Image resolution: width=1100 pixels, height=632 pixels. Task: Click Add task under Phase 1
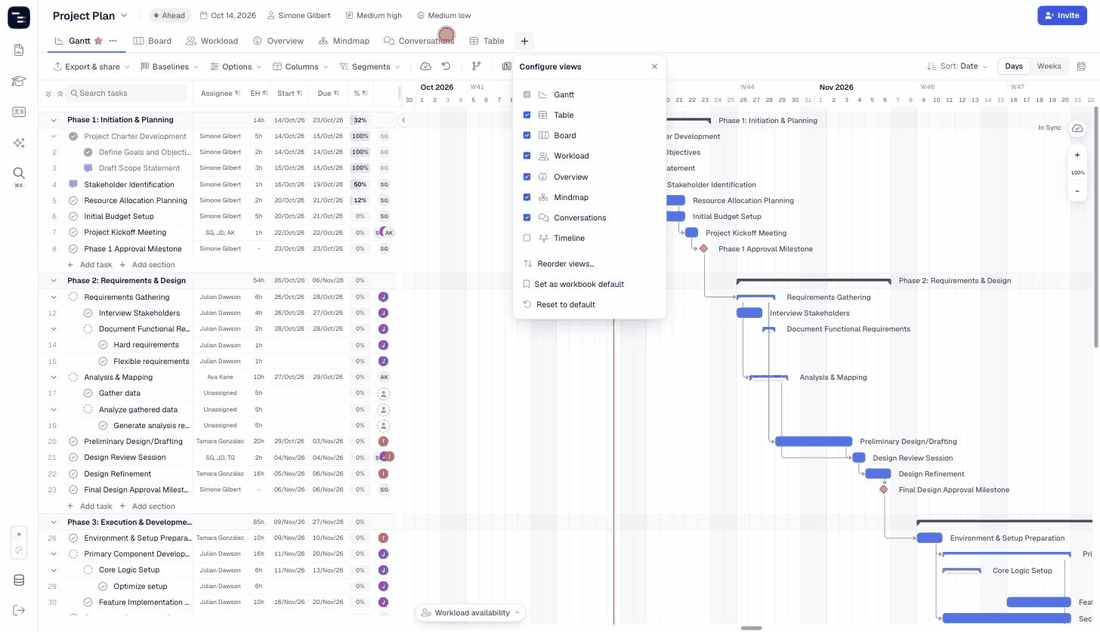click(90, 264)
